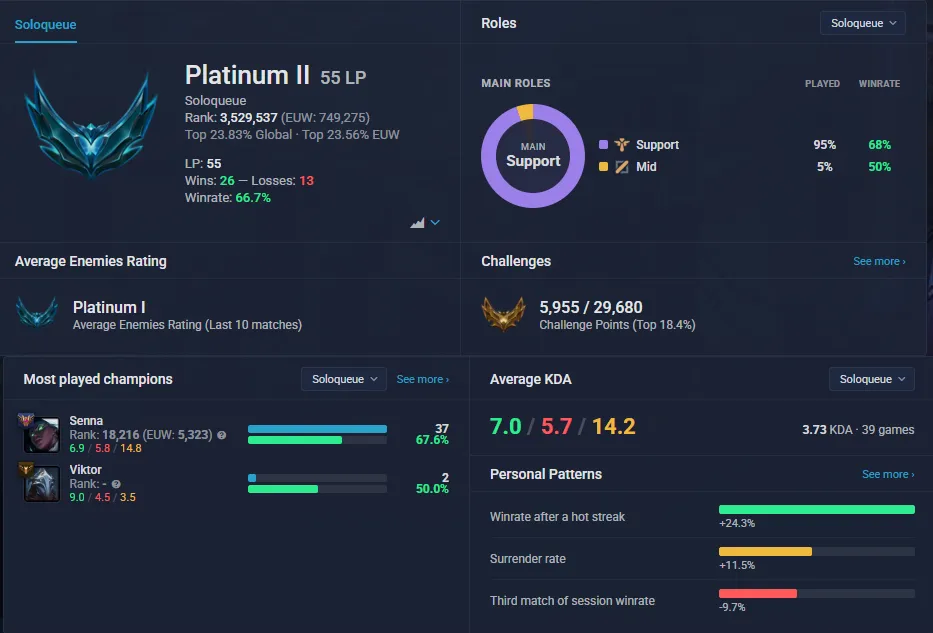Click the Winrate 66.7% value

[253, 198]
